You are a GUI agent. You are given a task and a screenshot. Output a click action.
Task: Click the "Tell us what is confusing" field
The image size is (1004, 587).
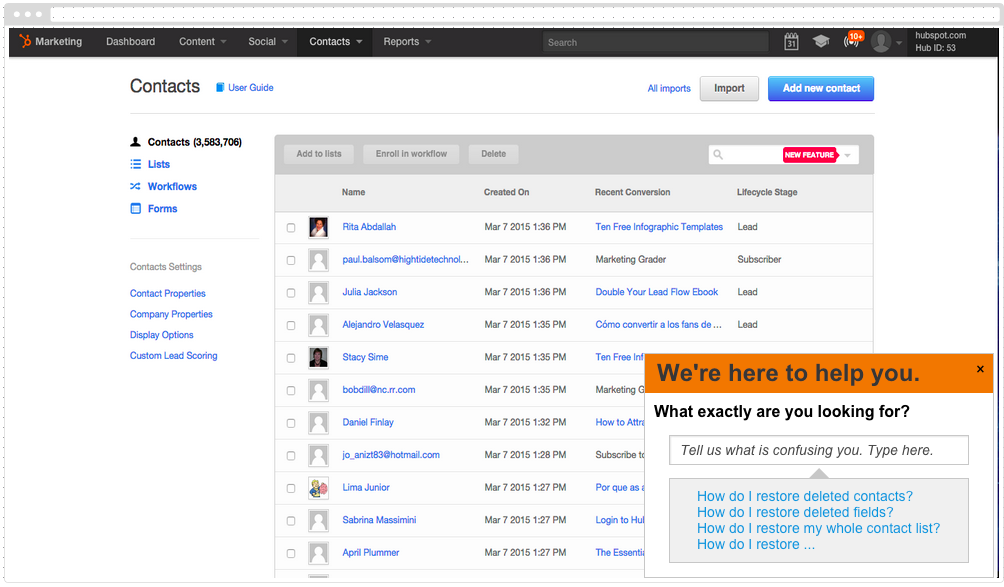coord(818,450)
